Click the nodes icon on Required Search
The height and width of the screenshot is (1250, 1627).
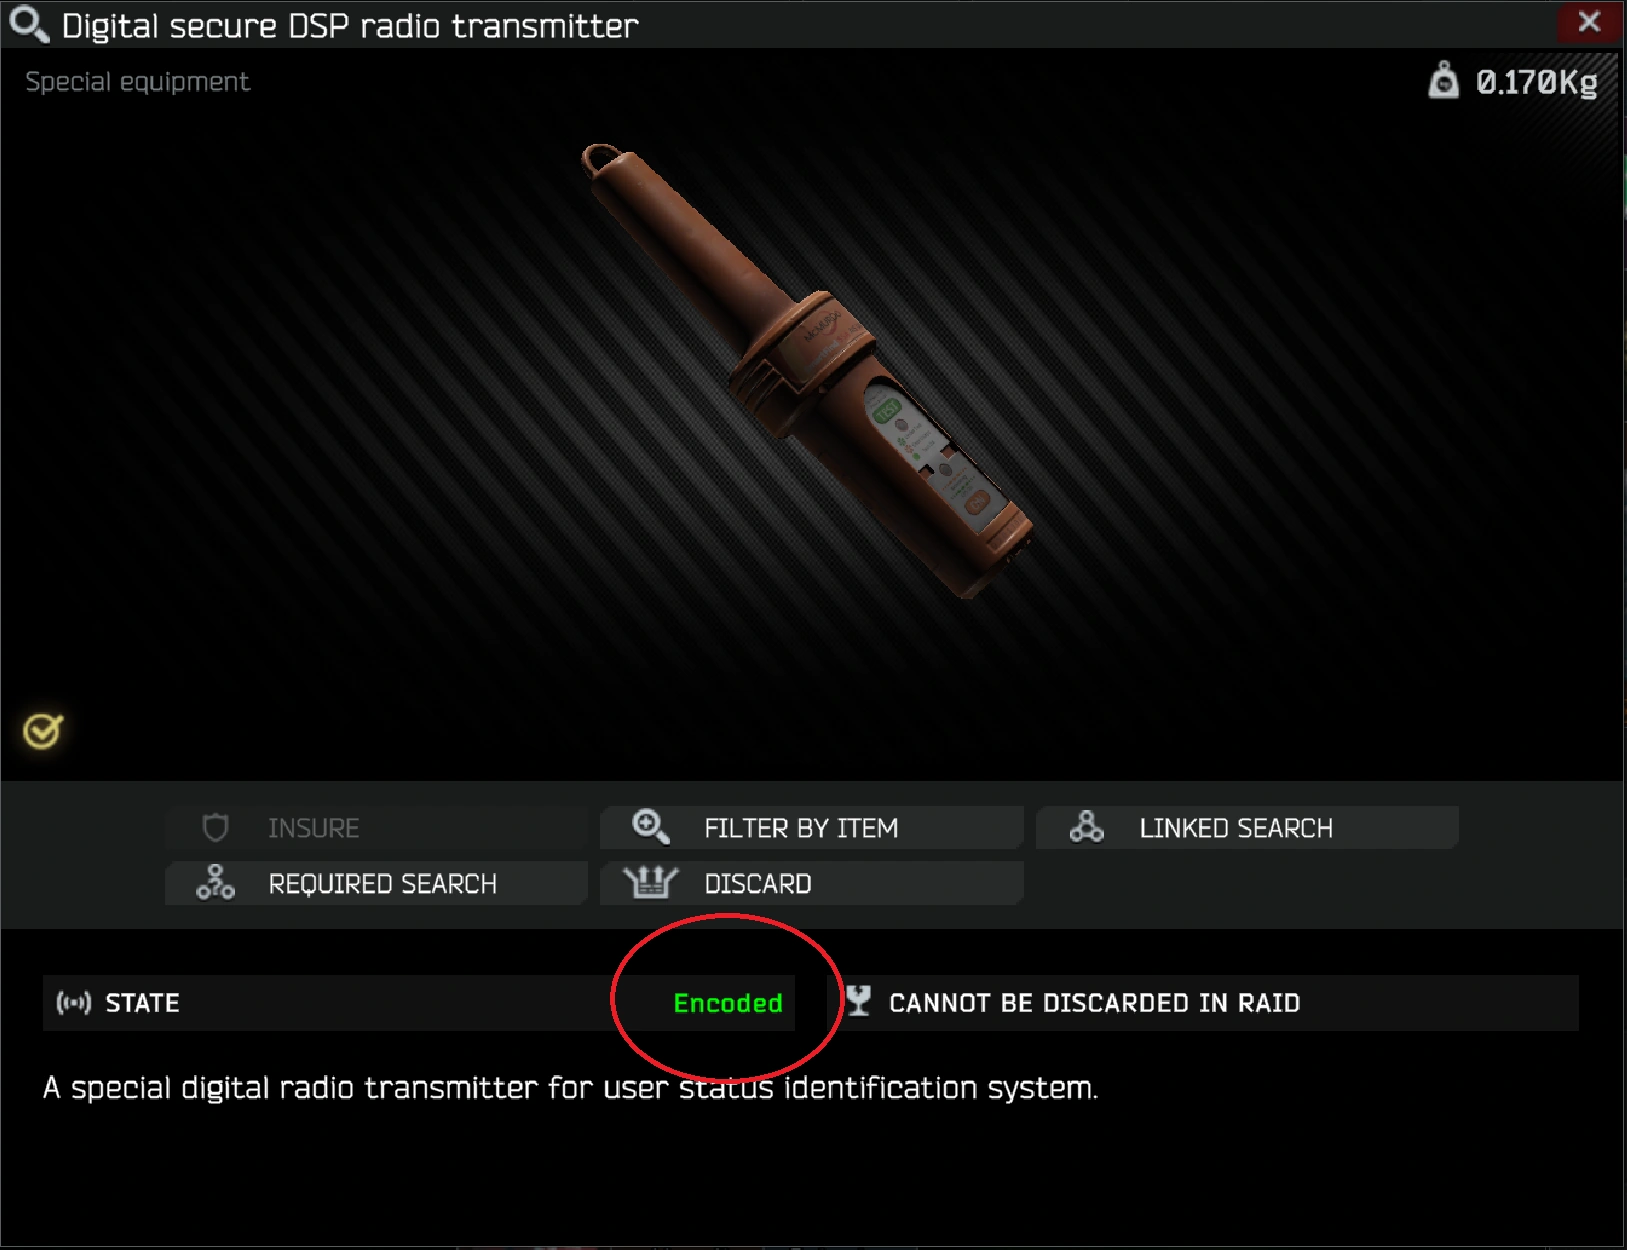pos(215,883)
